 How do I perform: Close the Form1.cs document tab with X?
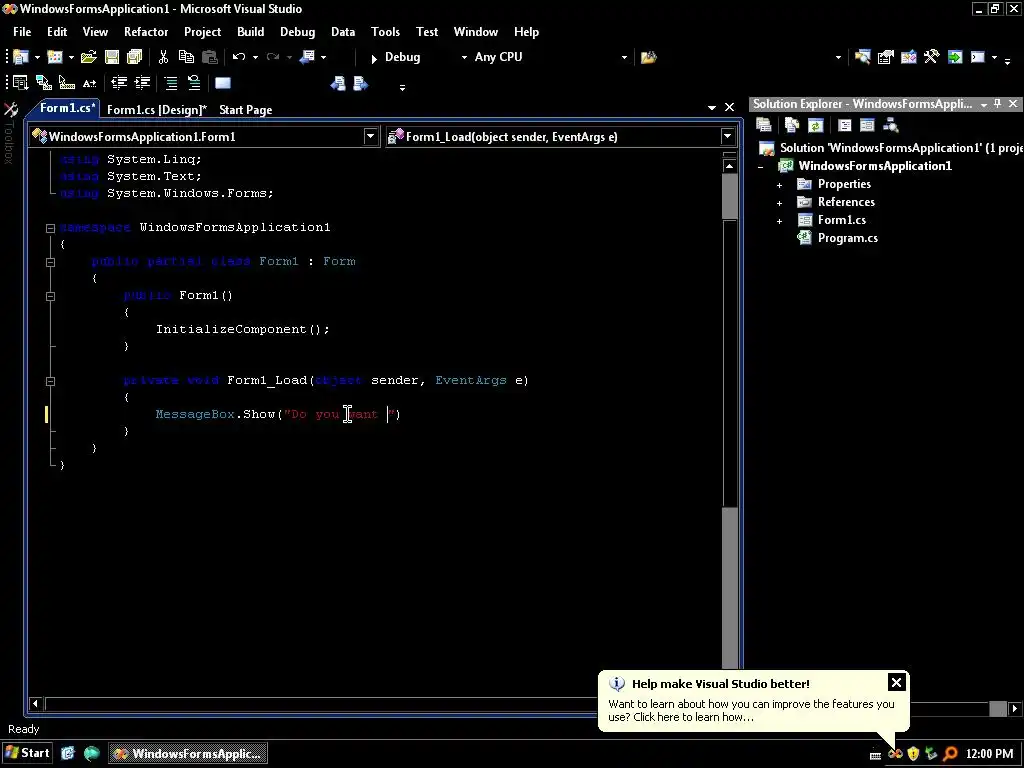(x=729, y=107)
